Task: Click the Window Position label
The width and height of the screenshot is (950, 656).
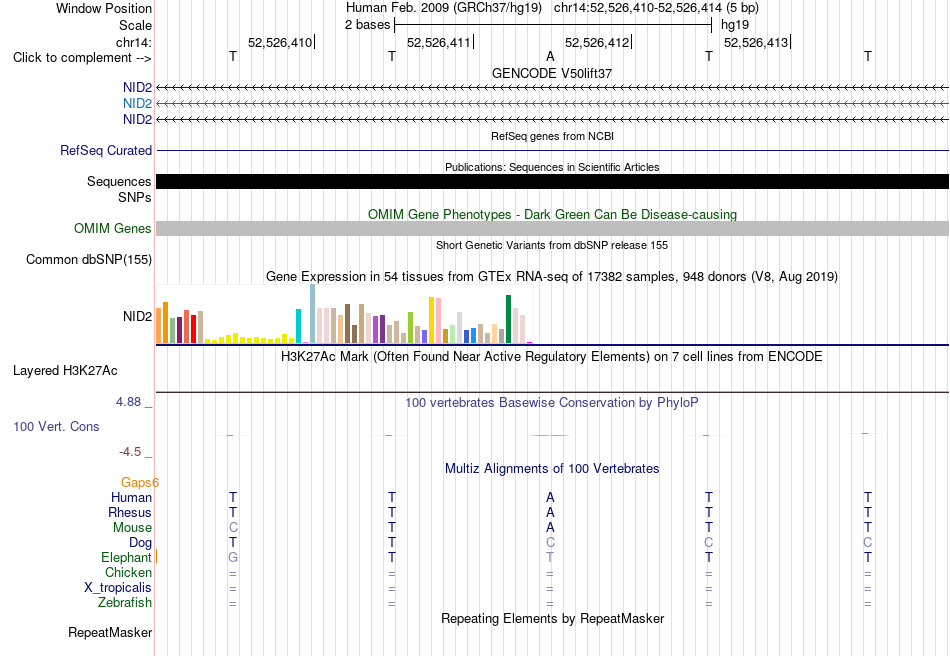Action: pyautogui.click(x=104, y=8)
